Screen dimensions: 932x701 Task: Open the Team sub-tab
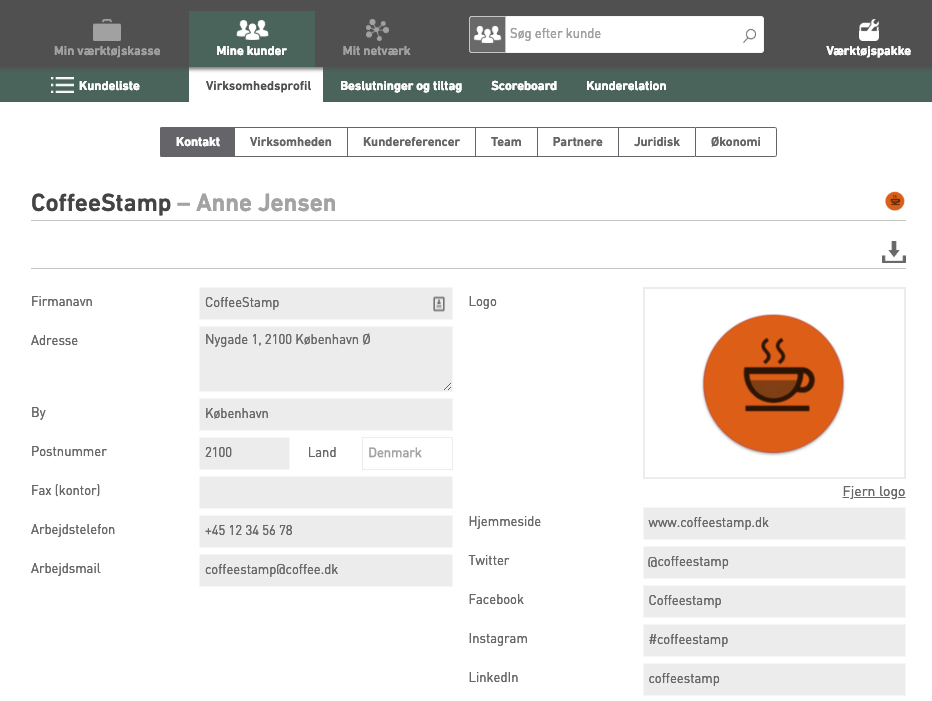506,142
